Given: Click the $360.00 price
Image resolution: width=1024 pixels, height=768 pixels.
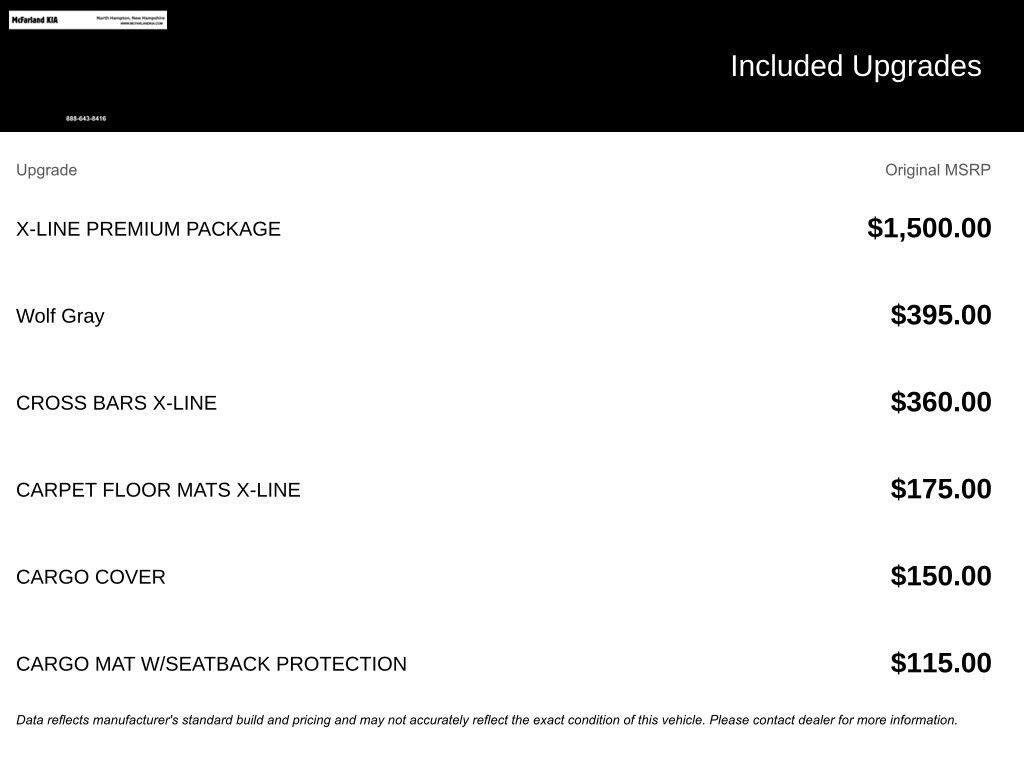Looking at the screenshot, I should (x=940, y=402).
